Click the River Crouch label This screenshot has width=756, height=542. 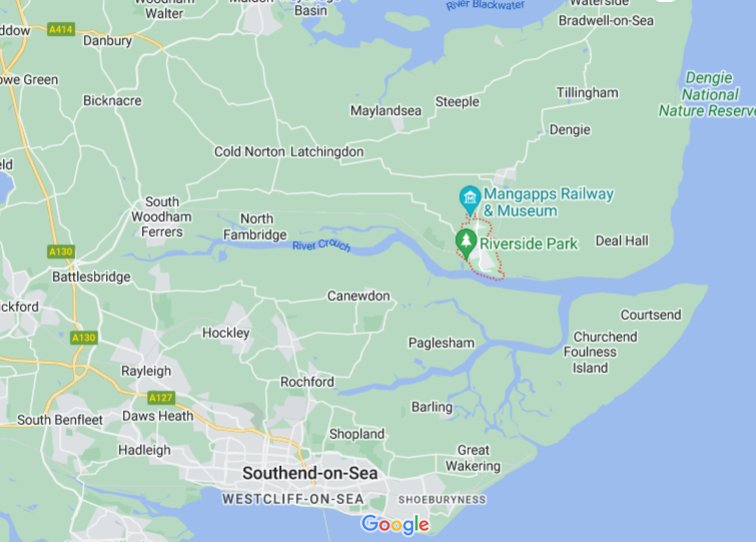pyautogui.click(x=321, y=245)
